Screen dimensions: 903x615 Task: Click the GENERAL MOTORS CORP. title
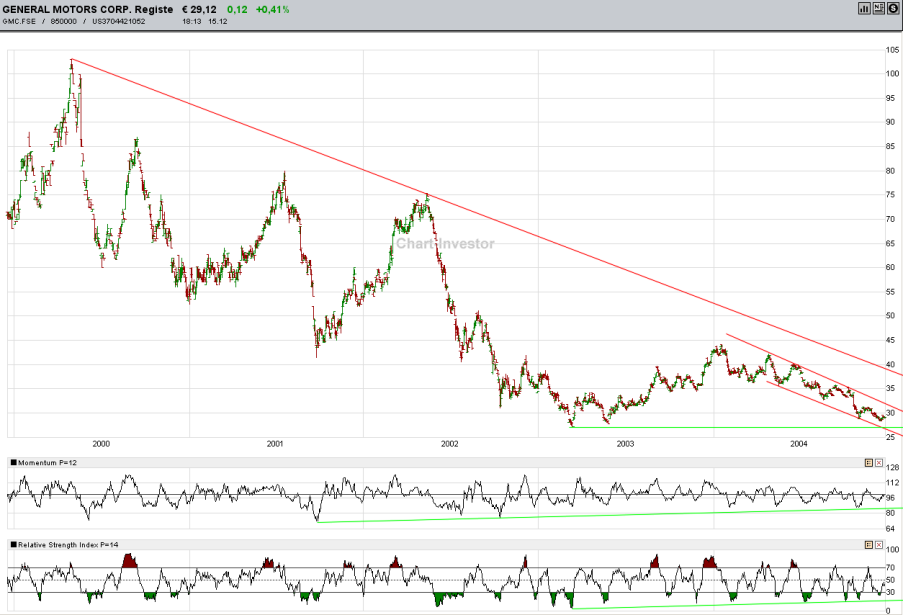coord(88,9)
